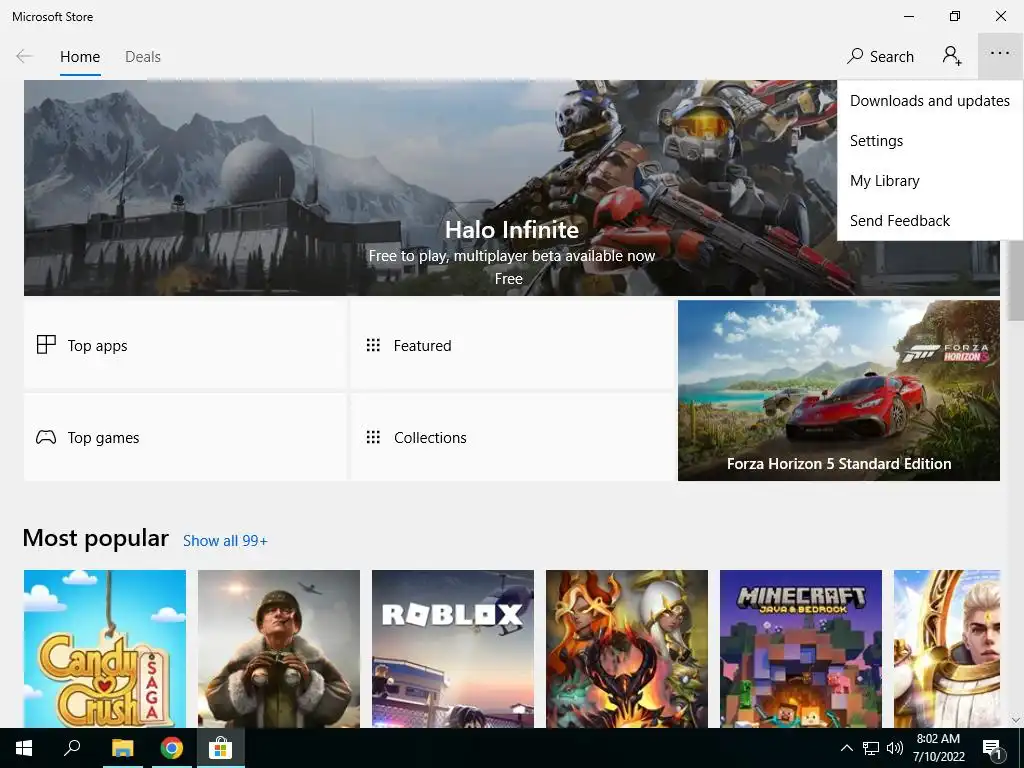1024x768 pixels.
Task: Open the Halo Infinite hero banner
Action: [x=511, y=188]
